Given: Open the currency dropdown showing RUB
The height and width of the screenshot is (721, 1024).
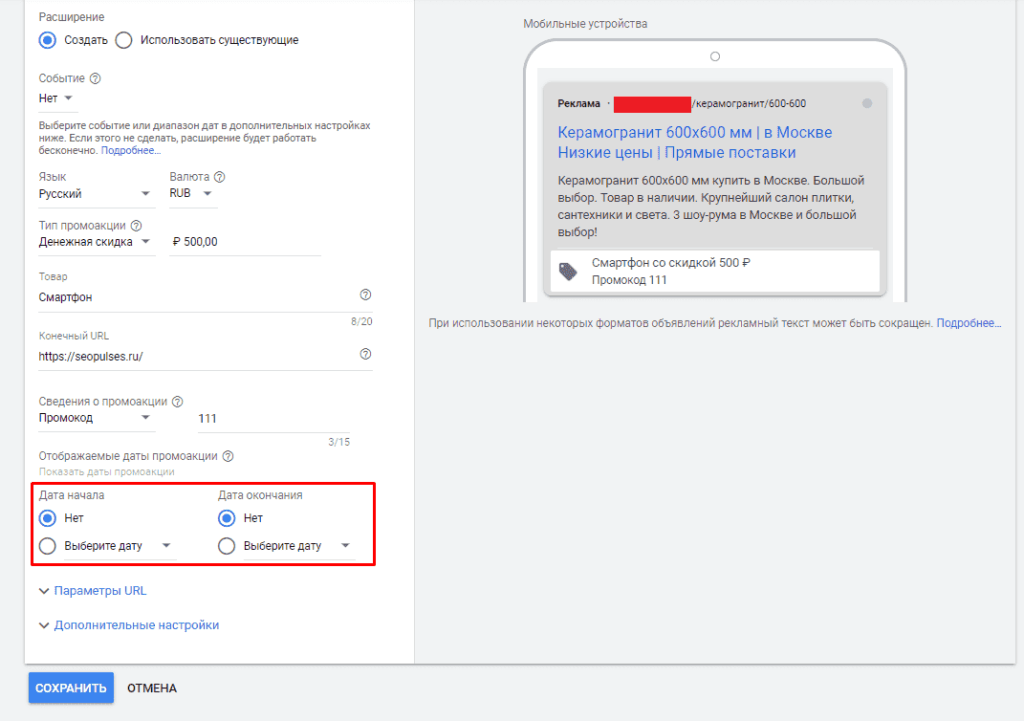Looking at the screenshot, I should (193, 193).
